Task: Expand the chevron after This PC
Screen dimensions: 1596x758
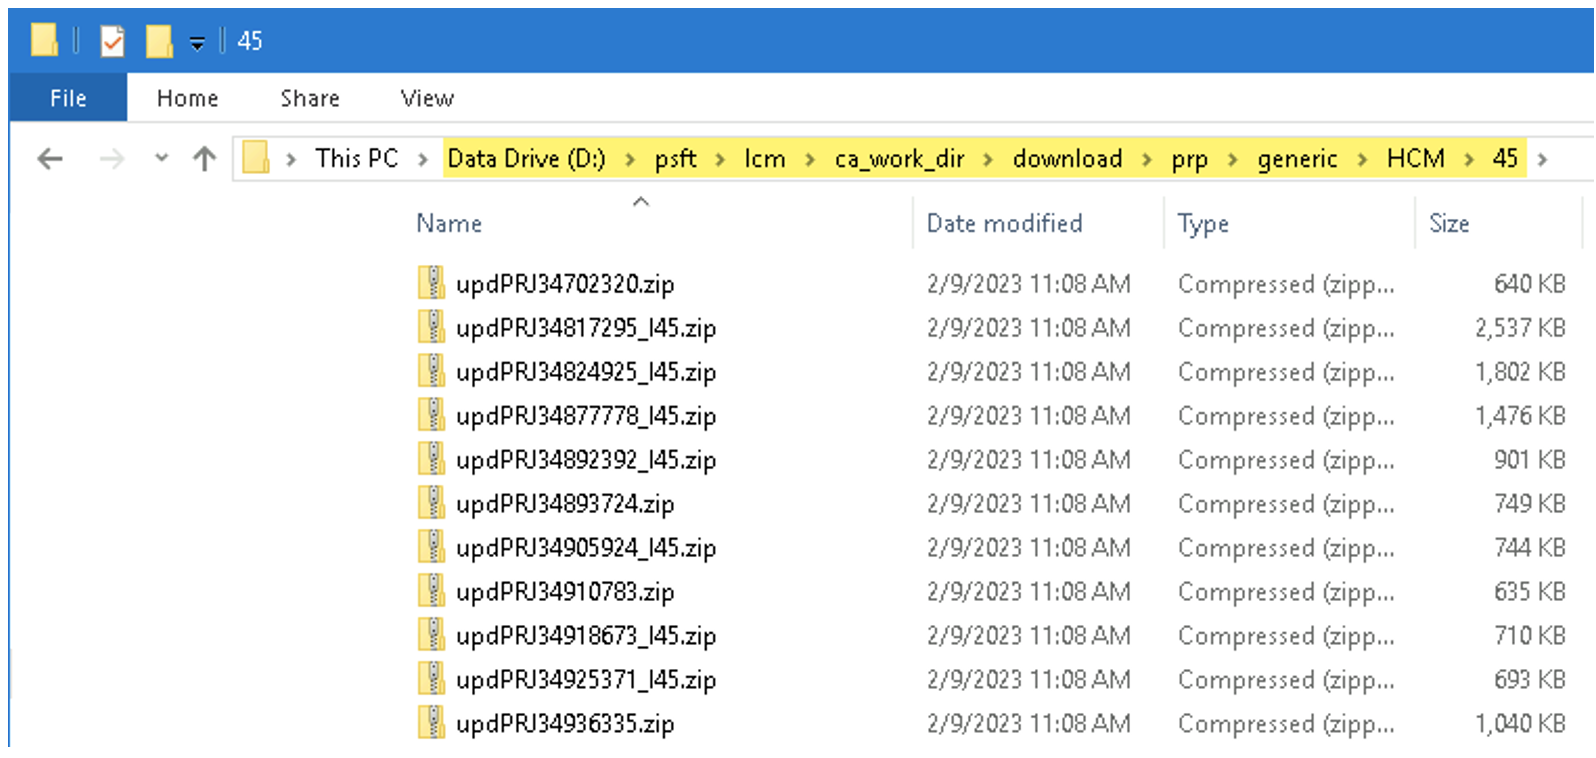Action: click(423, 159)
